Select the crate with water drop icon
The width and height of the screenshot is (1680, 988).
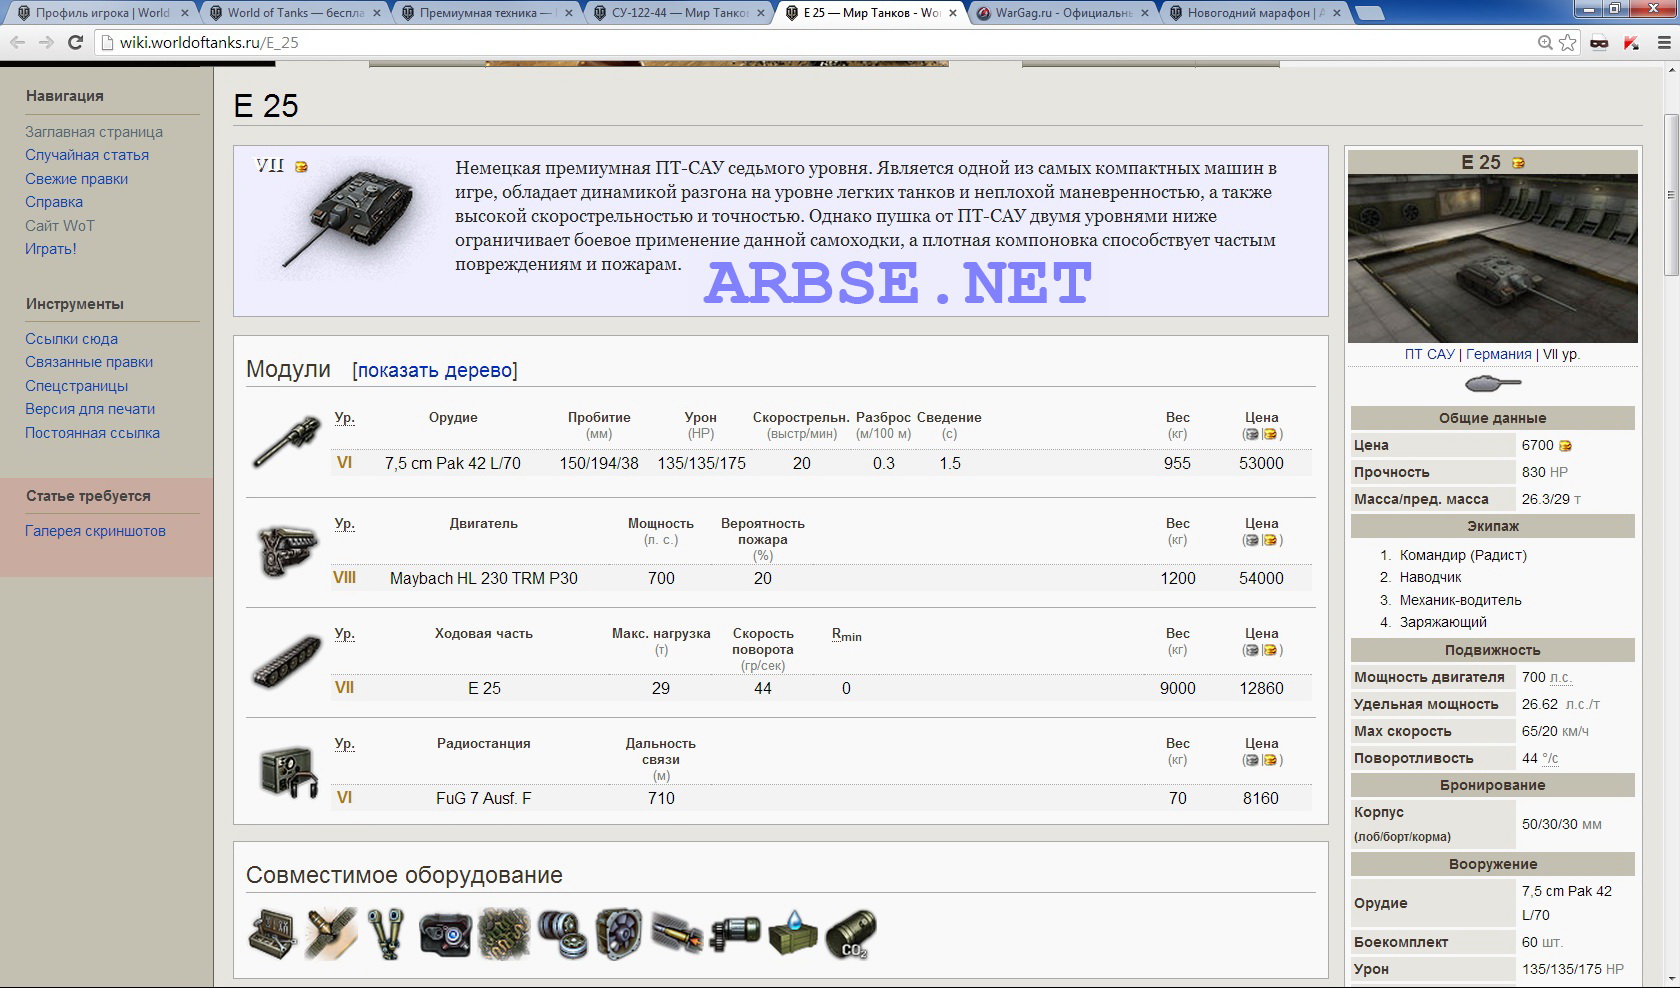(793, 934)
